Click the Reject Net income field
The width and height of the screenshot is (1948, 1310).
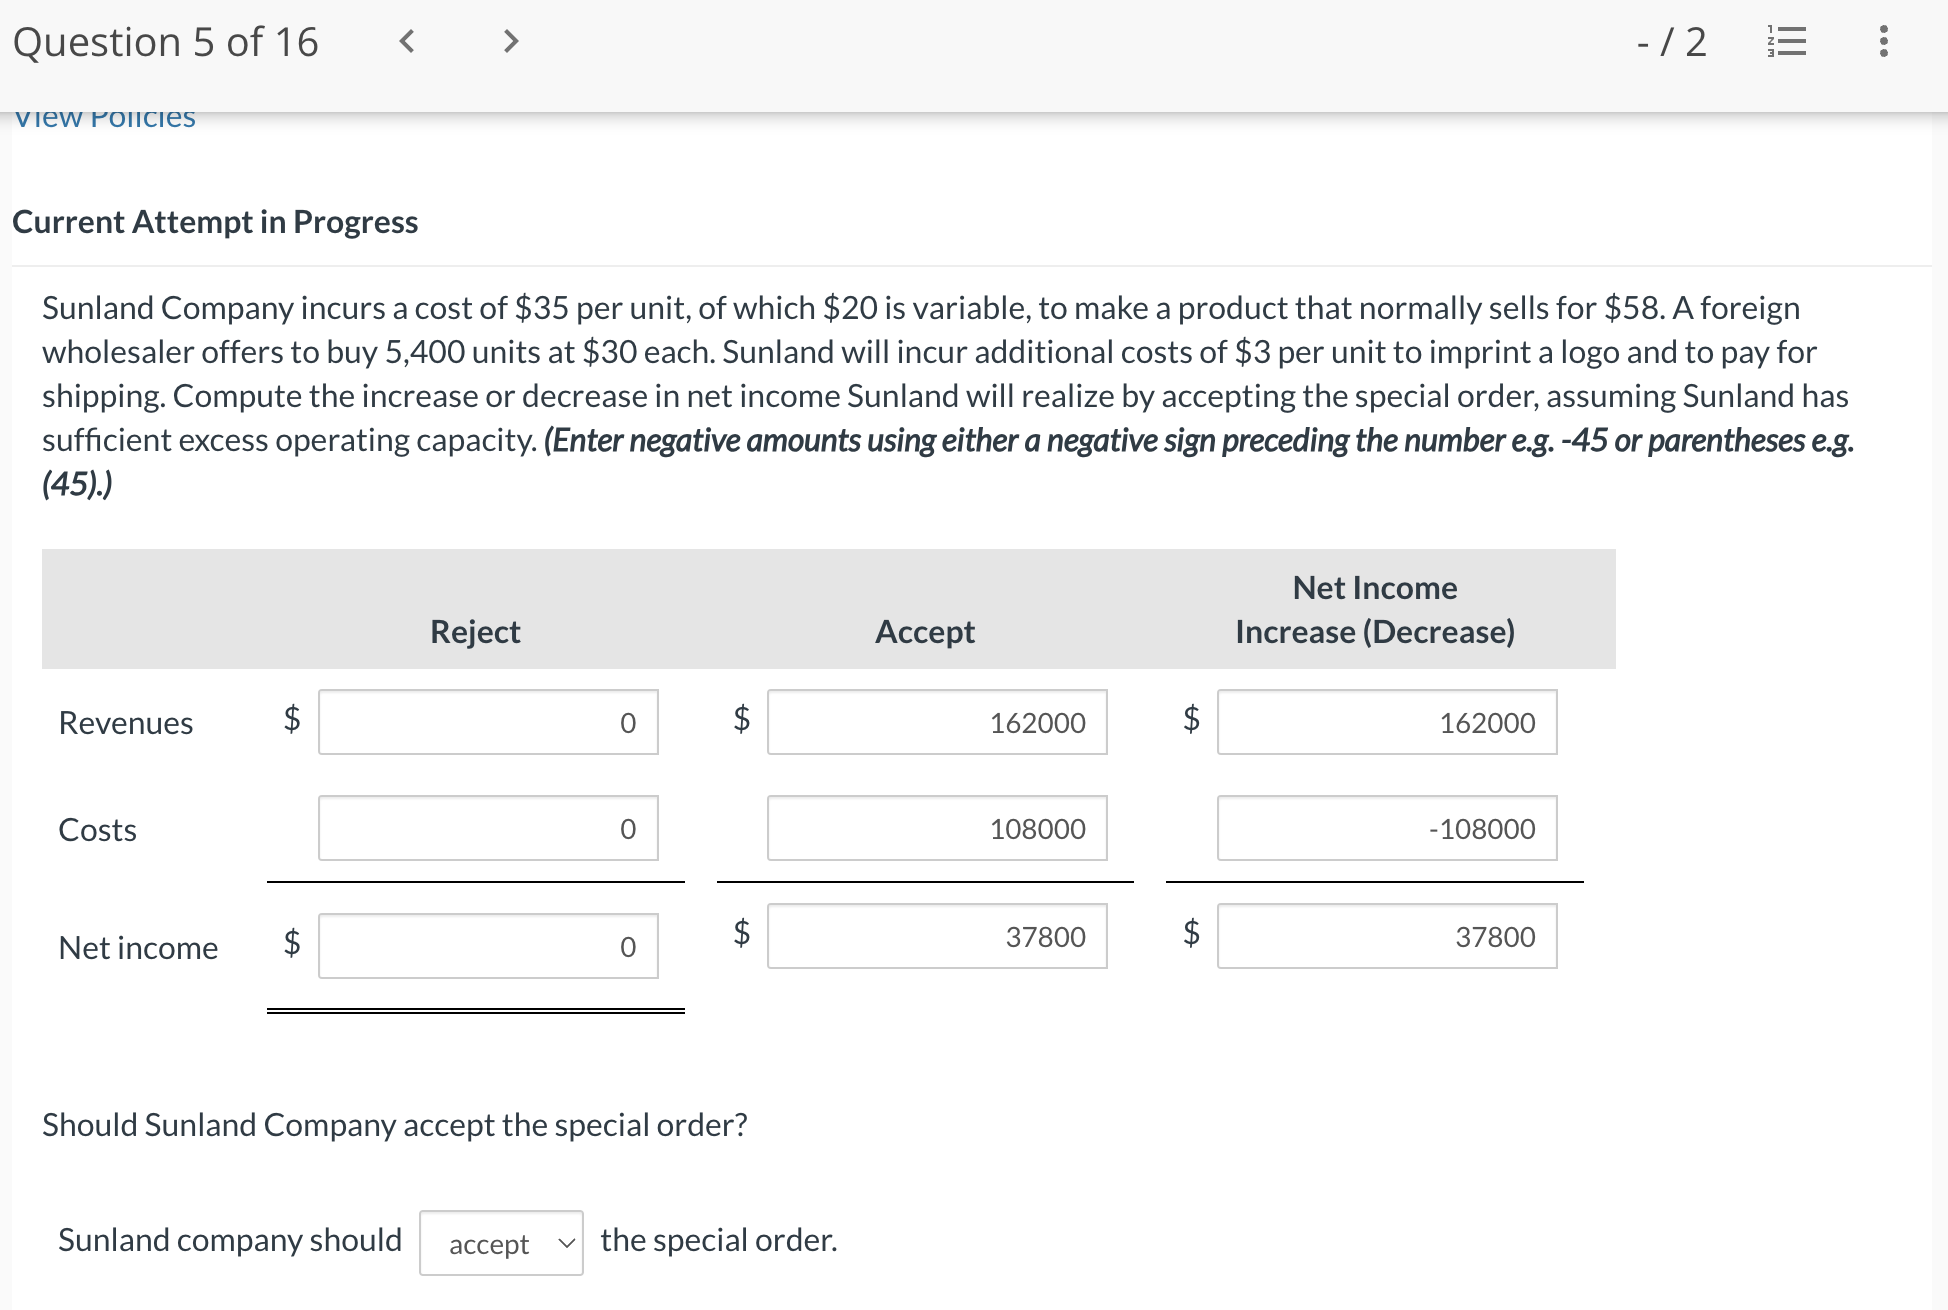tap(488, 946)
